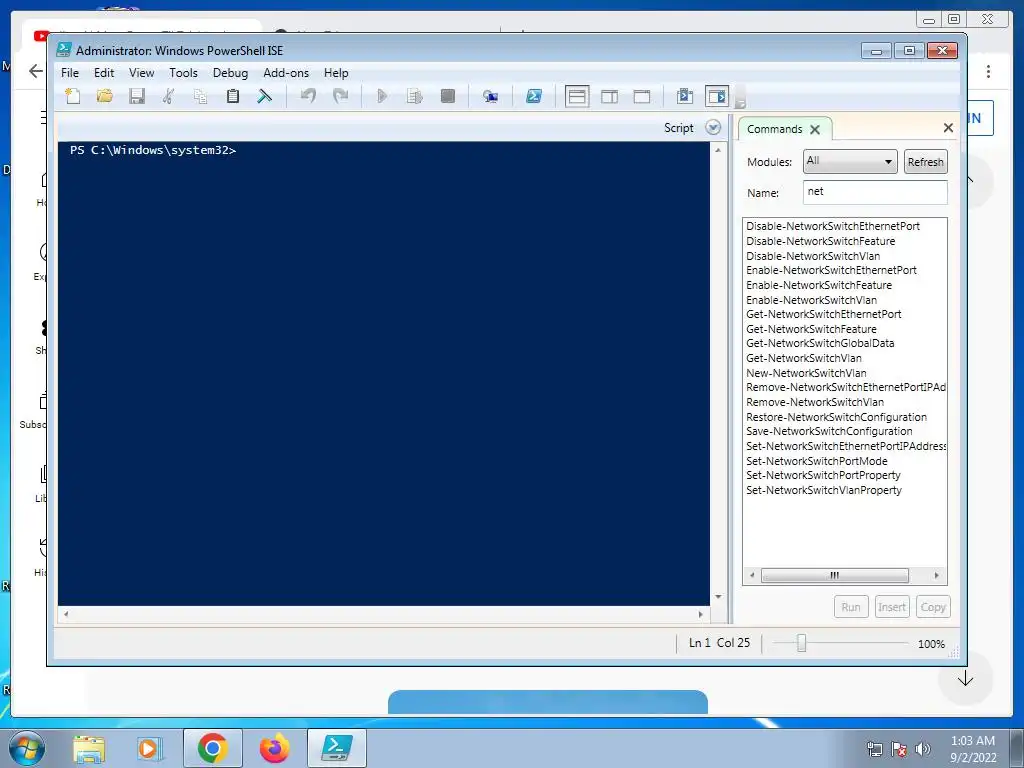
Task: Create a new script with the New icon
Action: tap(72, 97)
